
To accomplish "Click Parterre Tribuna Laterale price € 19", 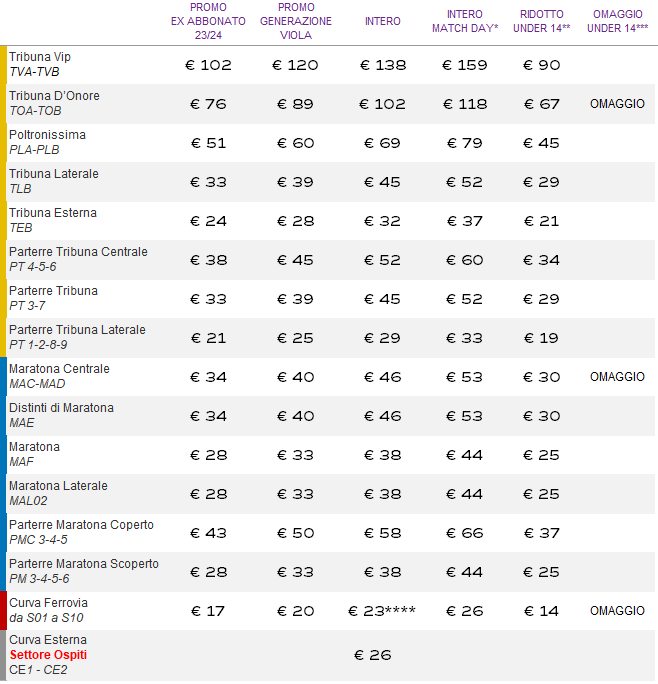I will [x=541, y=338].
